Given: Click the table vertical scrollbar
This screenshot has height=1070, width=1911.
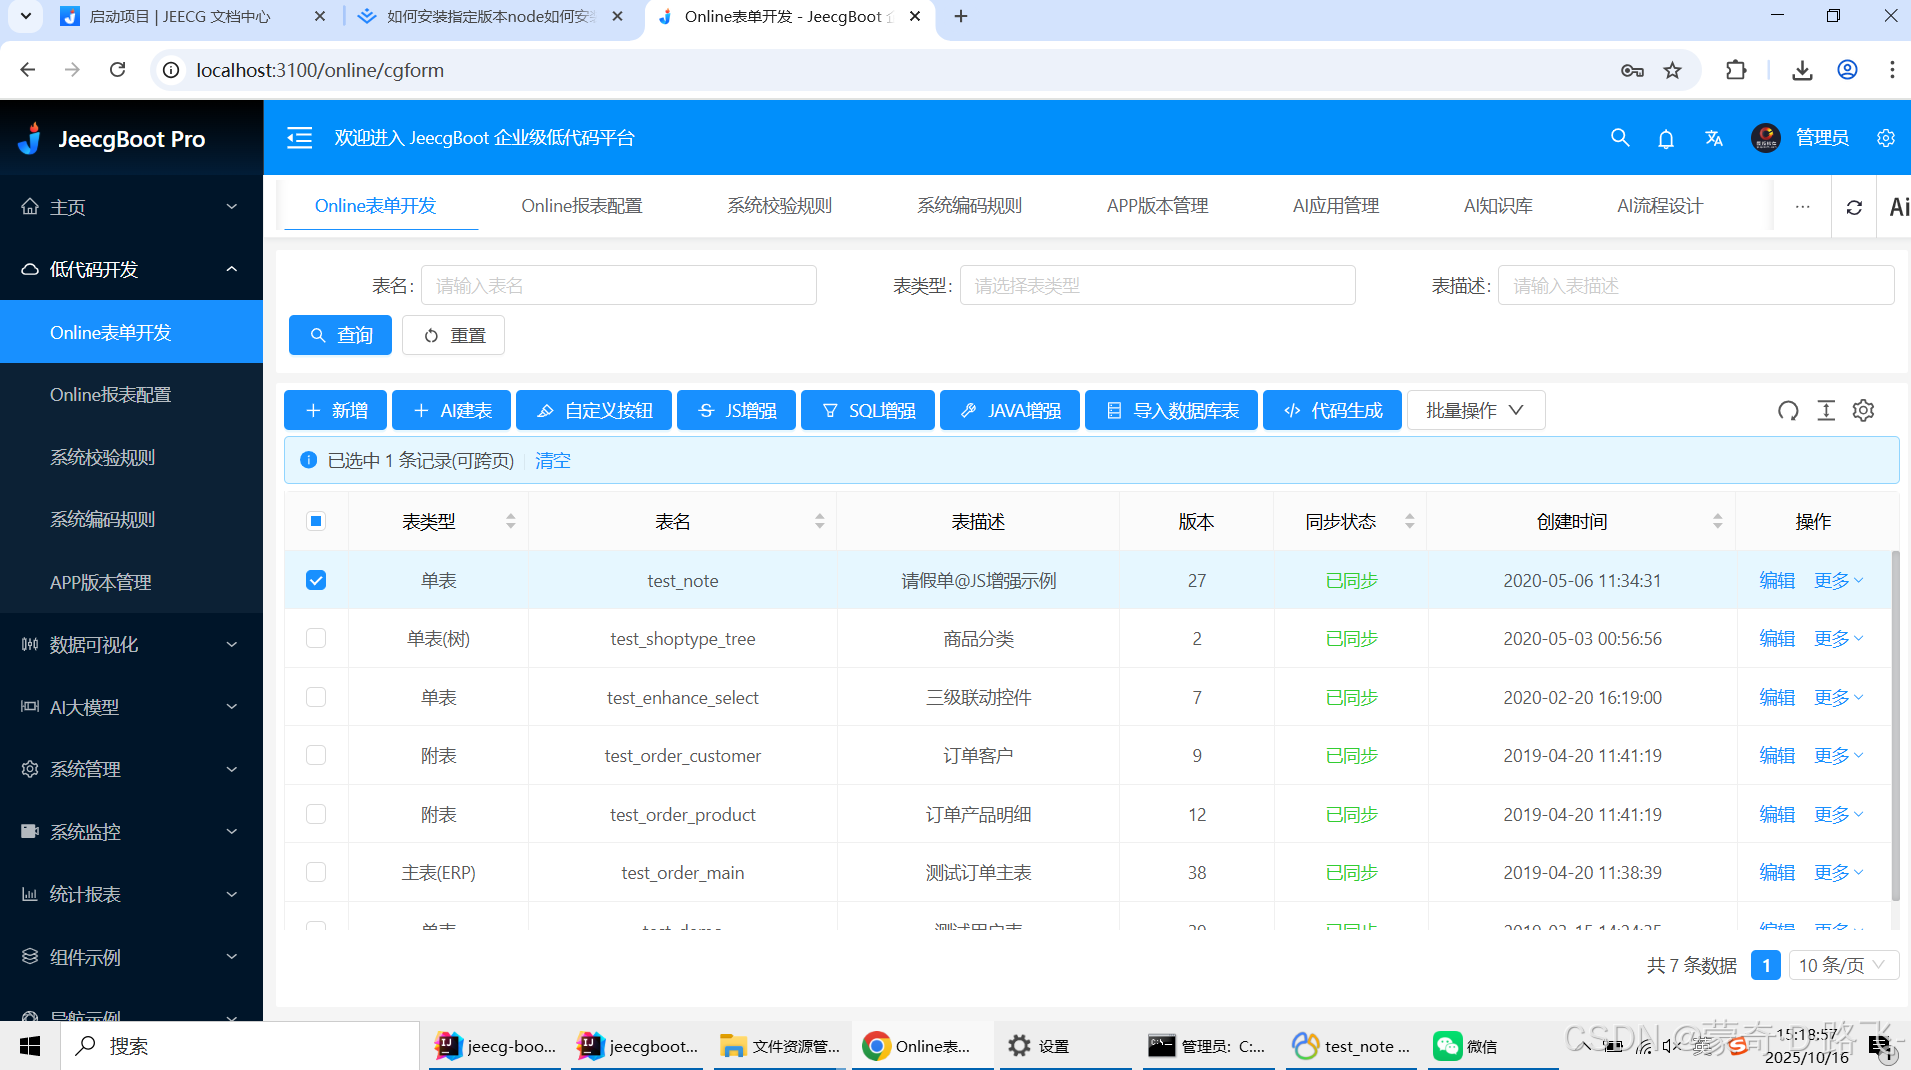Looking at the screenshot, I should (1895, 725).
